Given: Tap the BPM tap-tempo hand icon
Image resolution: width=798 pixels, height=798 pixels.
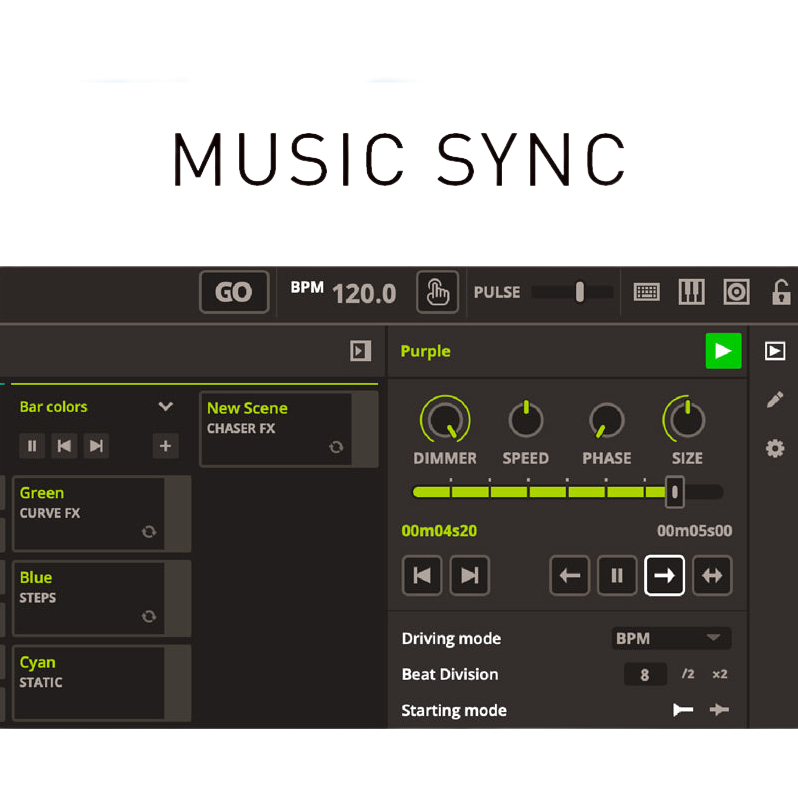Looking at the screenshot, I should pos(437,292).
